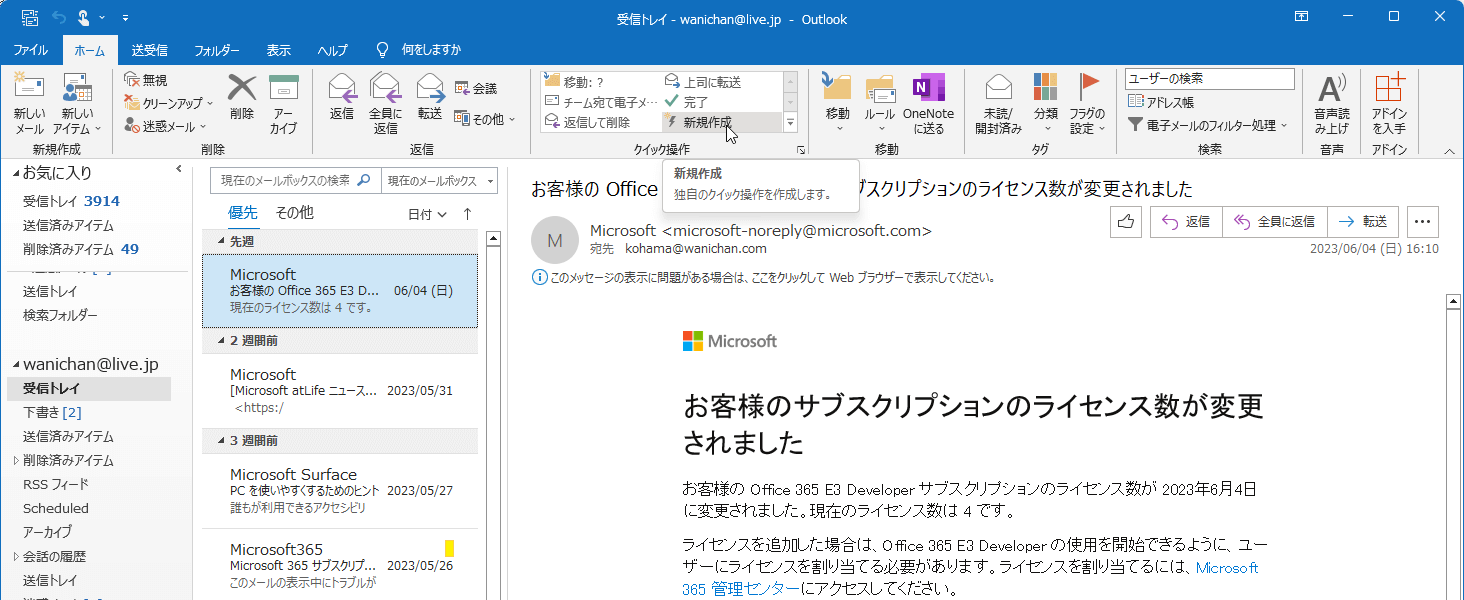Viewport: 1464px width, 600px height.
Task: Switch to フォルダー tab
Action: (x=217, y=50)
